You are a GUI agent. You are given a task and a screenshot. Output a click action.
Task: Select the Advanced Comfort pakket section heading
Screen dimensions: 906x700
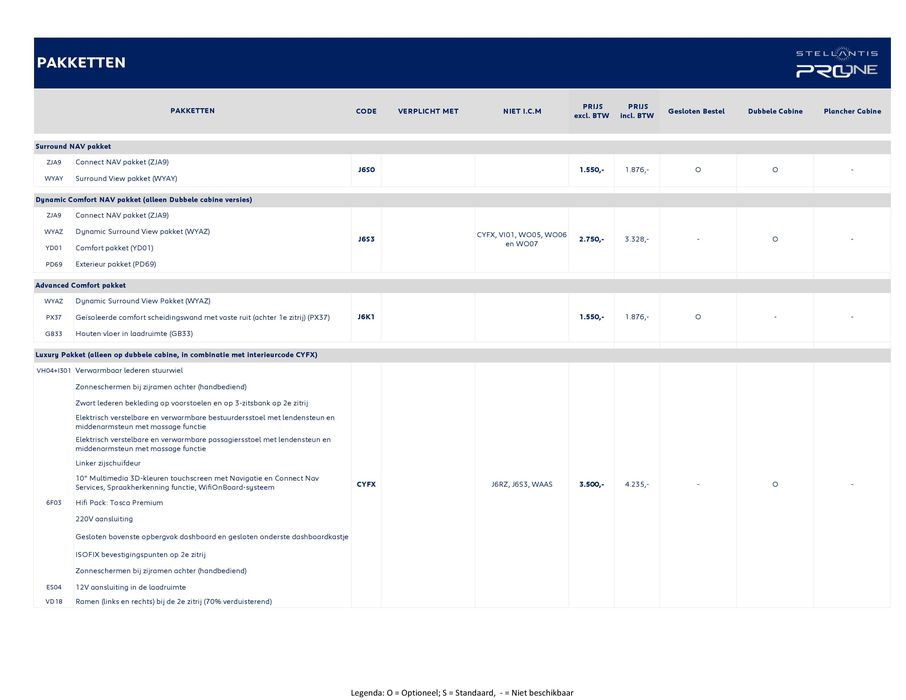coord(81,285)
